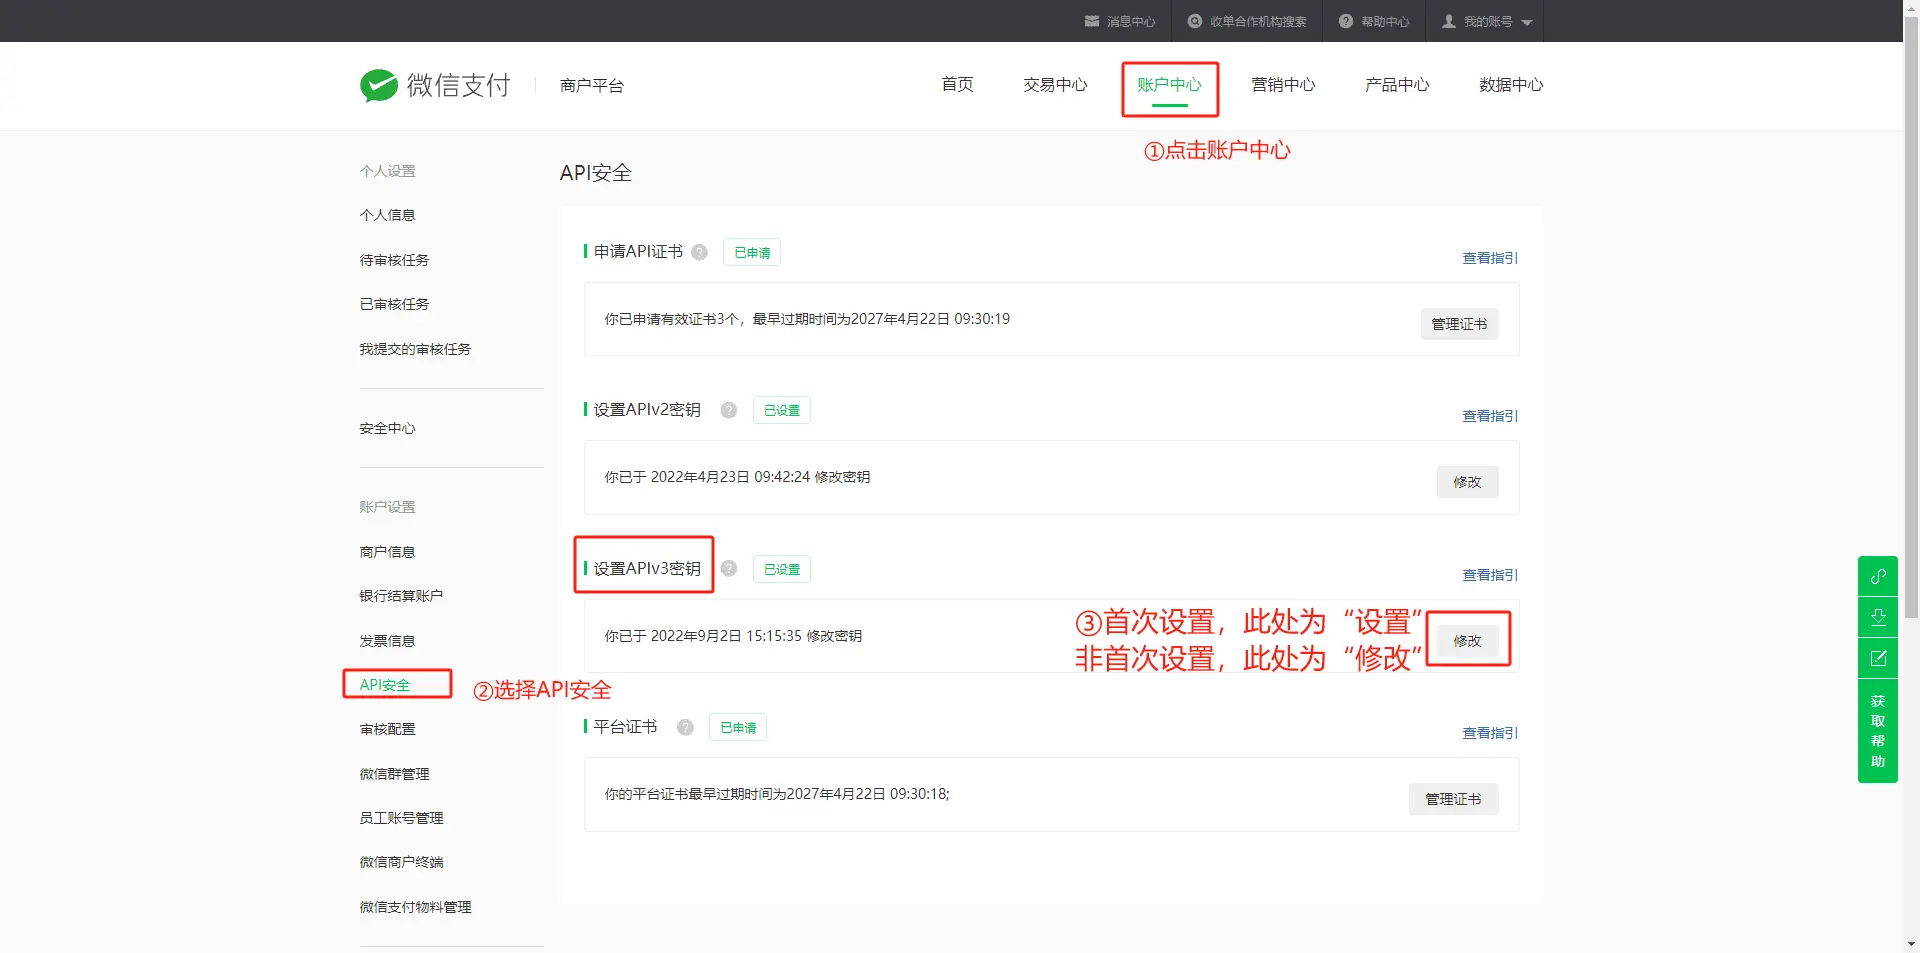Select API安全 in the left sidebar
This screenshot has width=1920, height=953.
385,685
